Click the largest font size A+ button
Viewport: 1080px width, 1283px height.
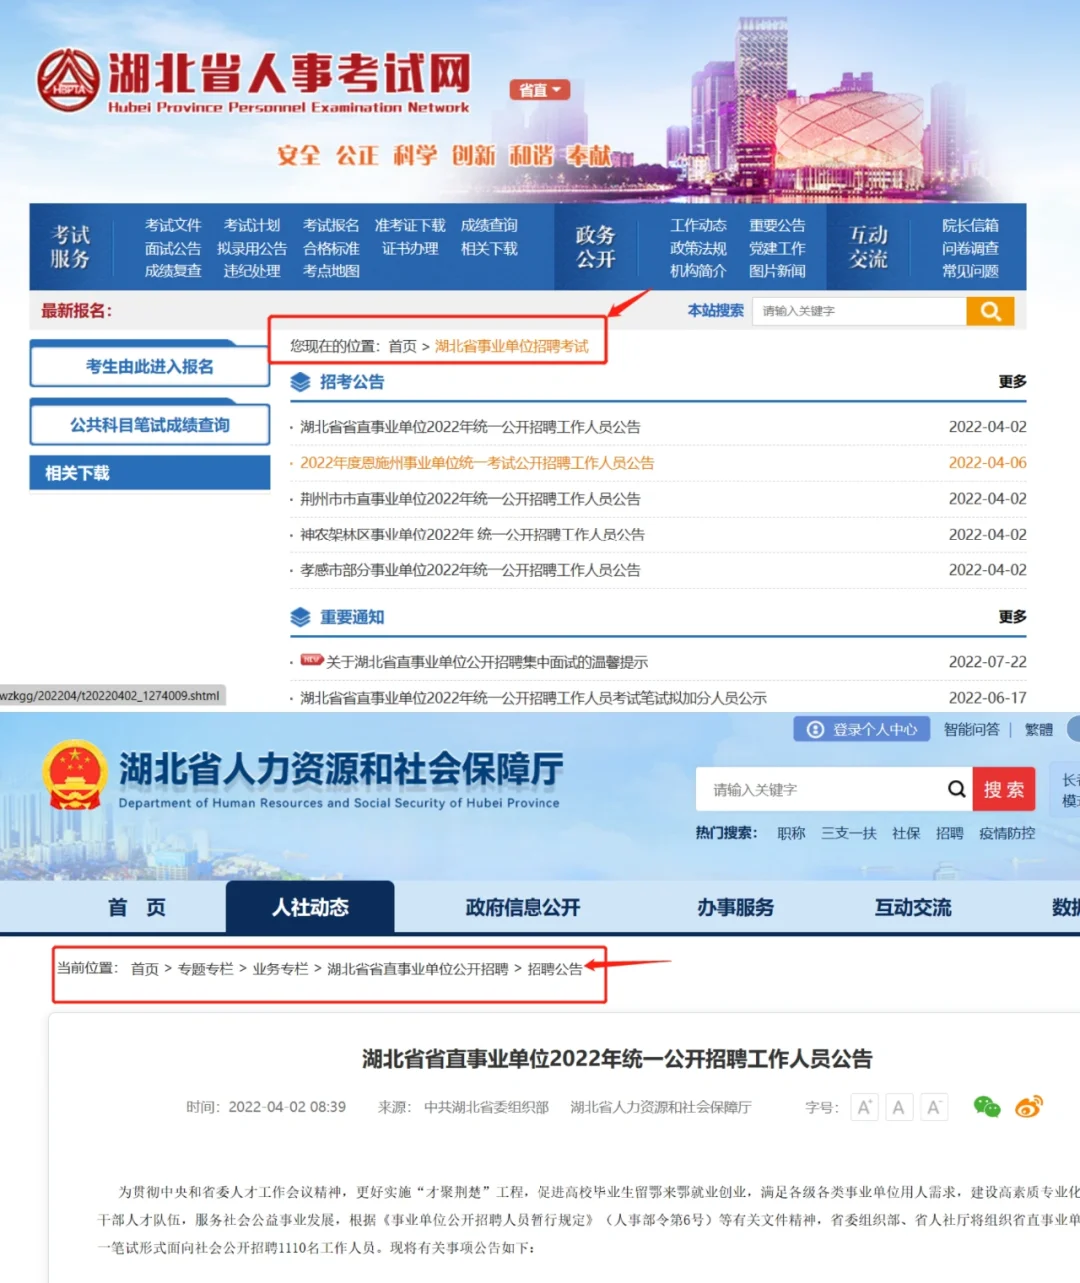click(865, 1107)
